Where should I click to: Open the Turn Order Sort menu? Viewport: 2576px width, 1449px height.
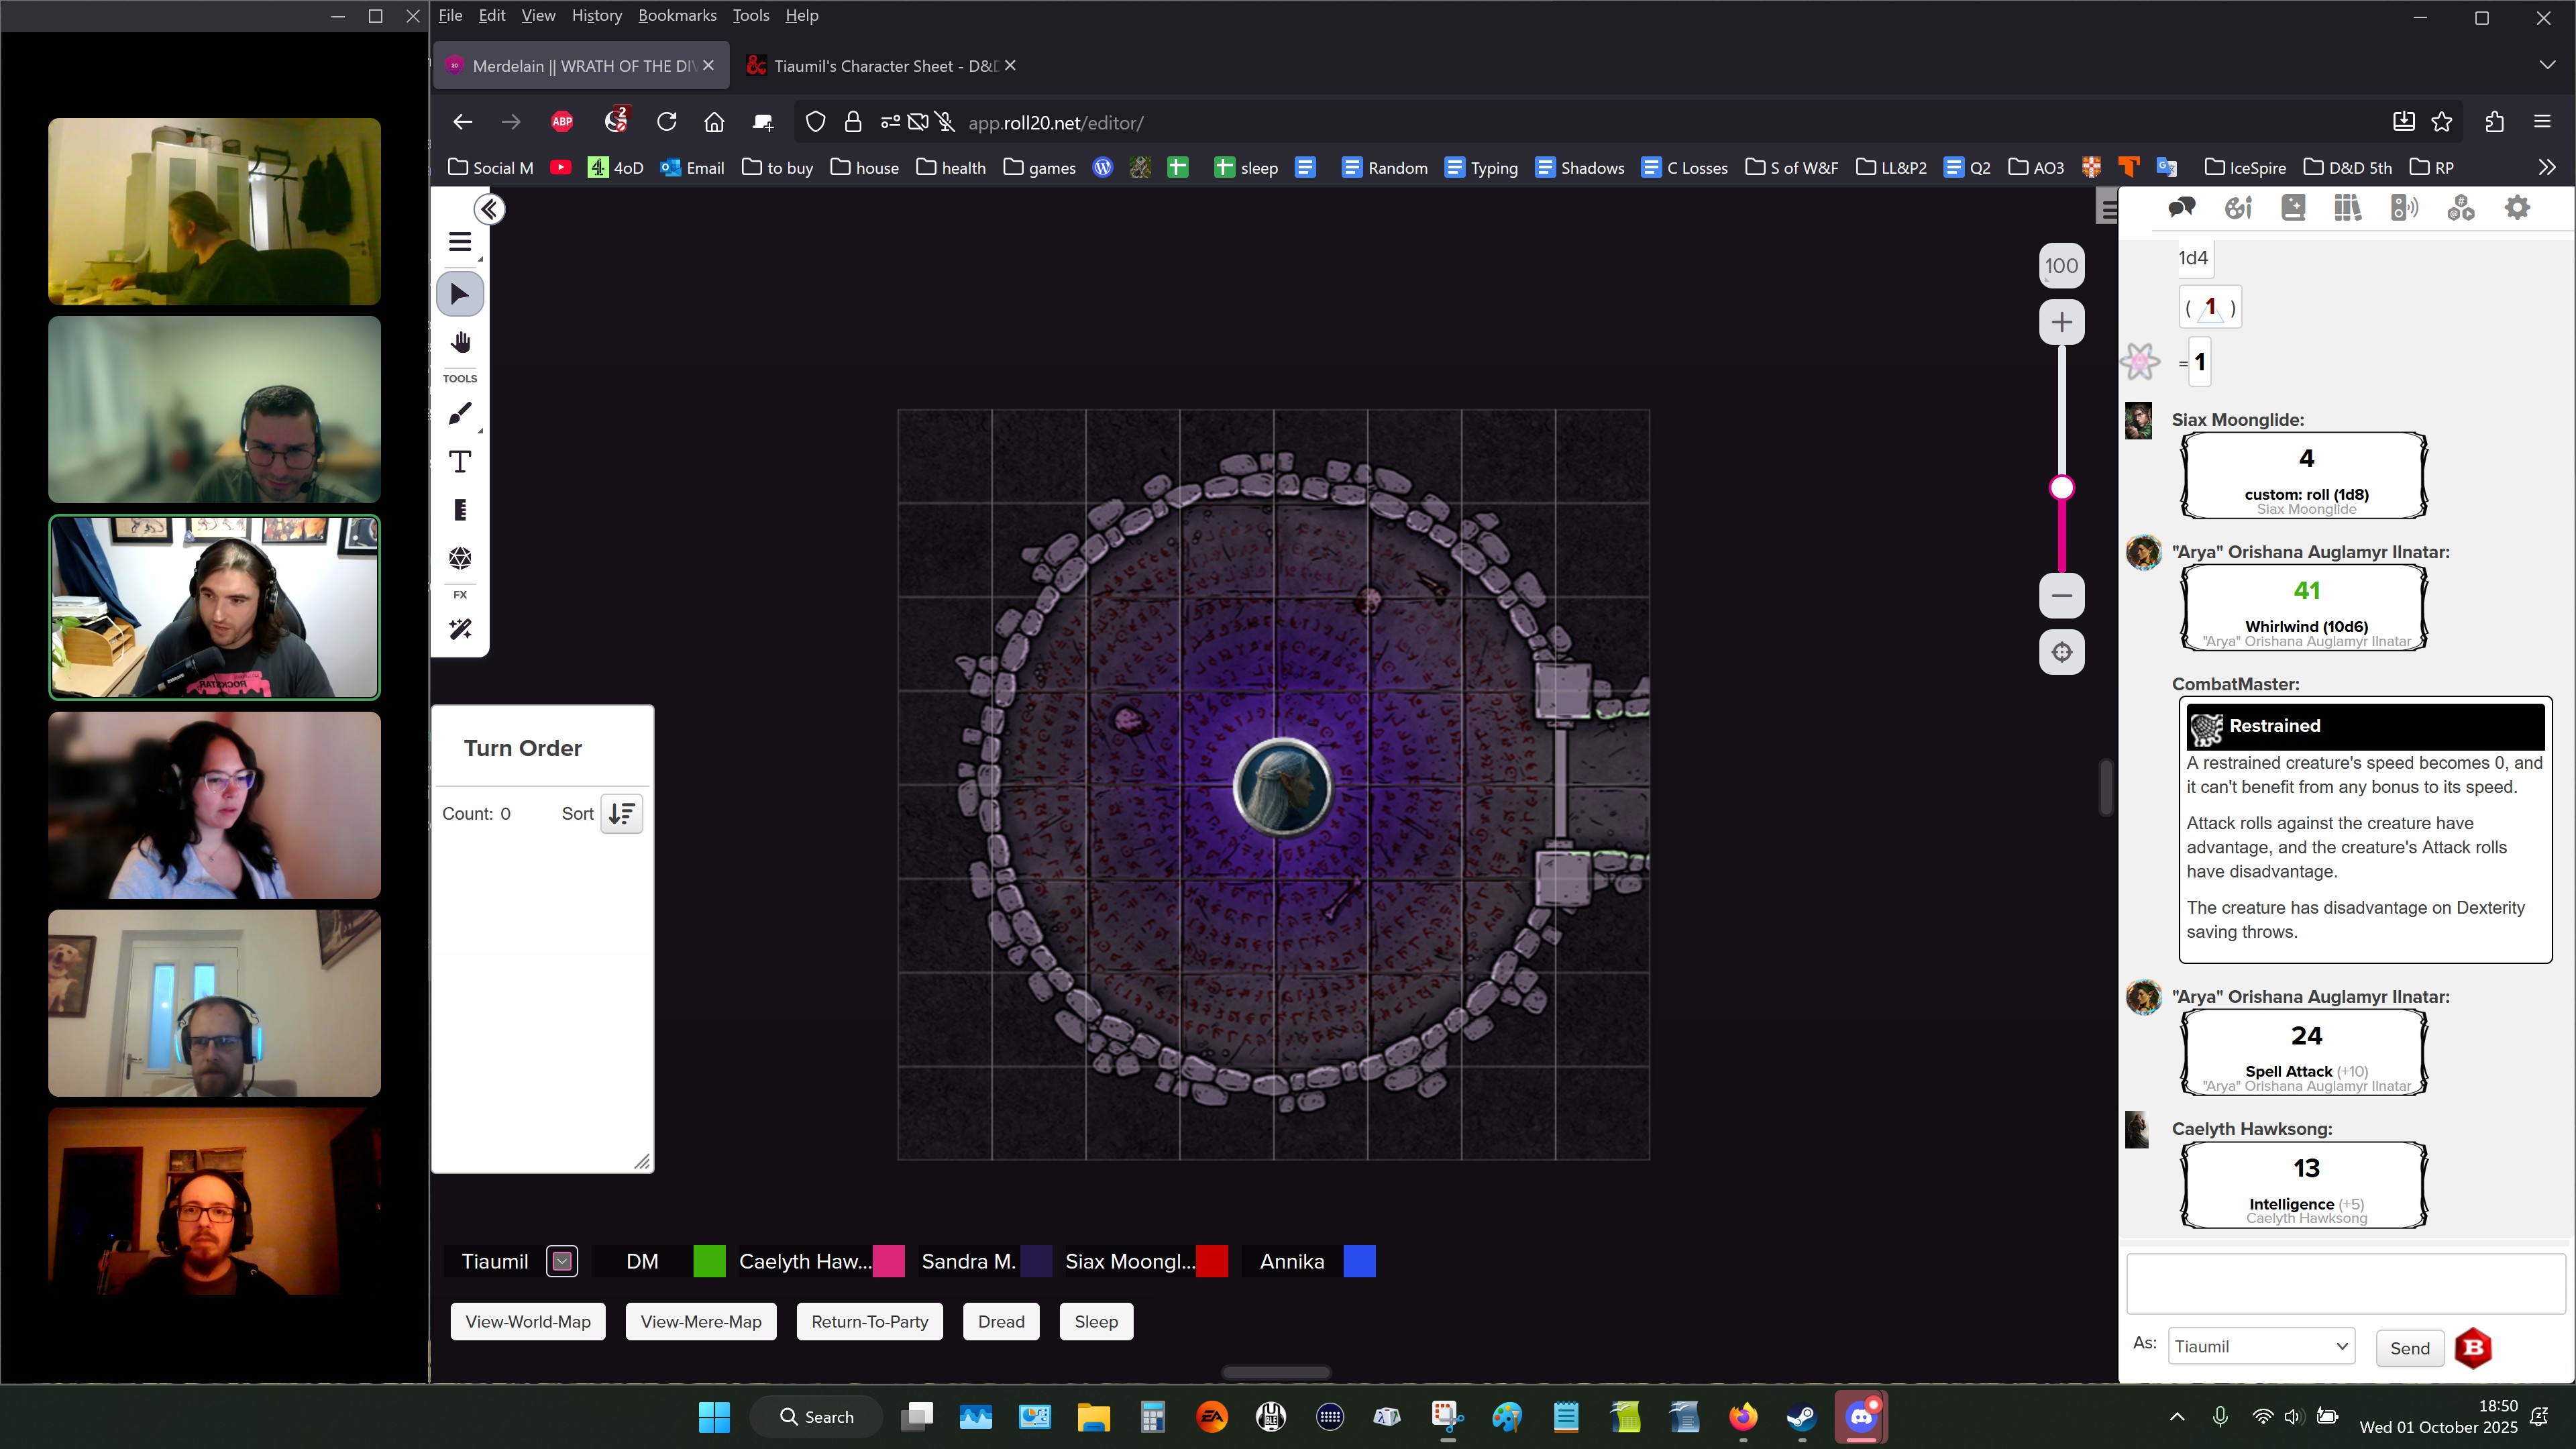pyautogui.click(x=621, y=813)
